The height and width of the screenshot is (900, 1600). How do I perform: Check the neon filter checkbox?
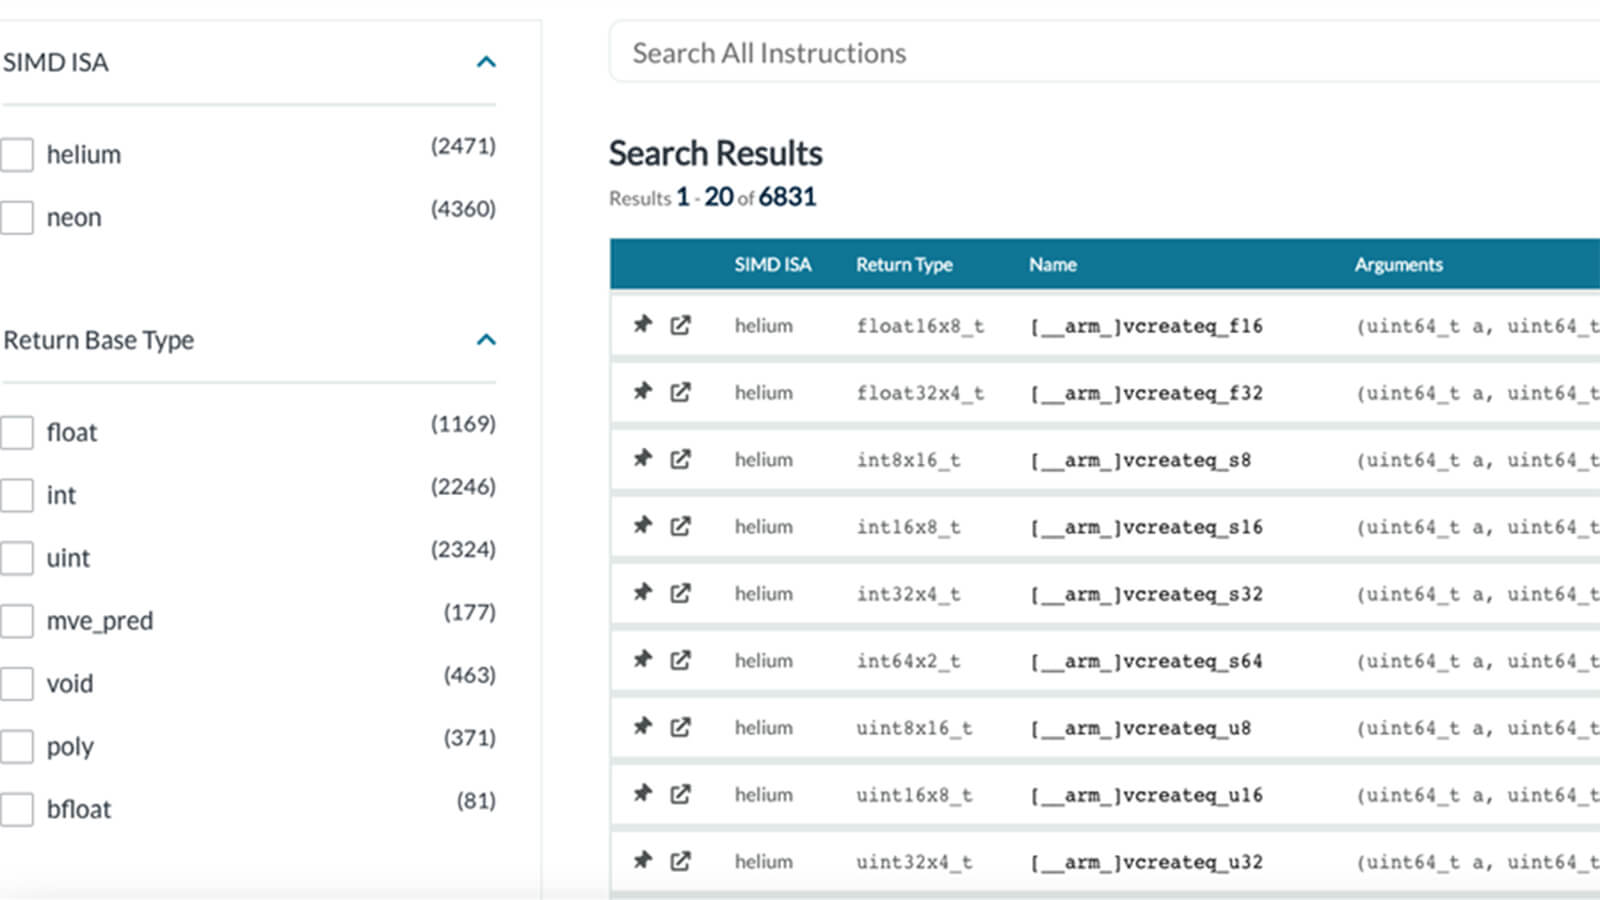[x=17, y=218]
